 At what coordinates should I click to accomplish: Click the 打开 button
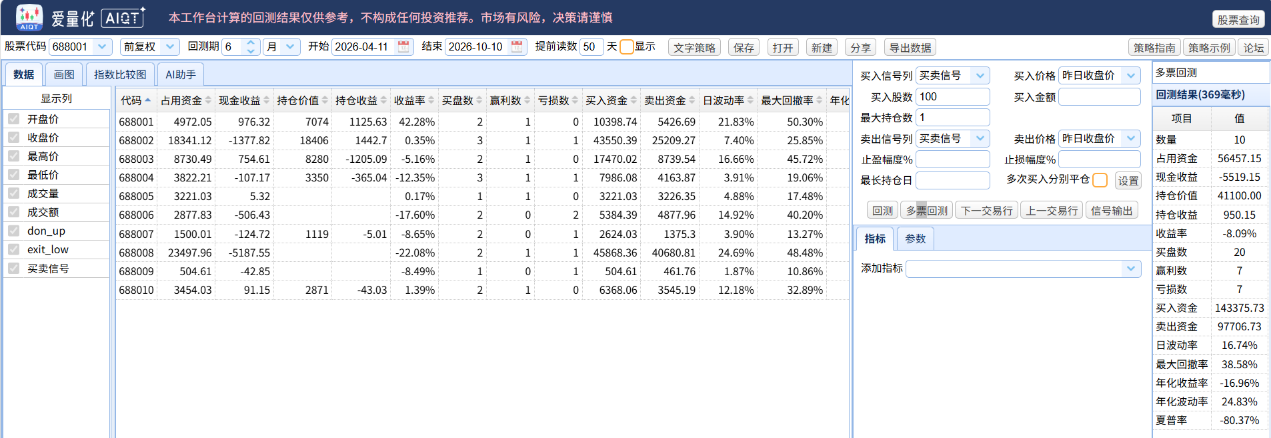click(x=783, y=47)
